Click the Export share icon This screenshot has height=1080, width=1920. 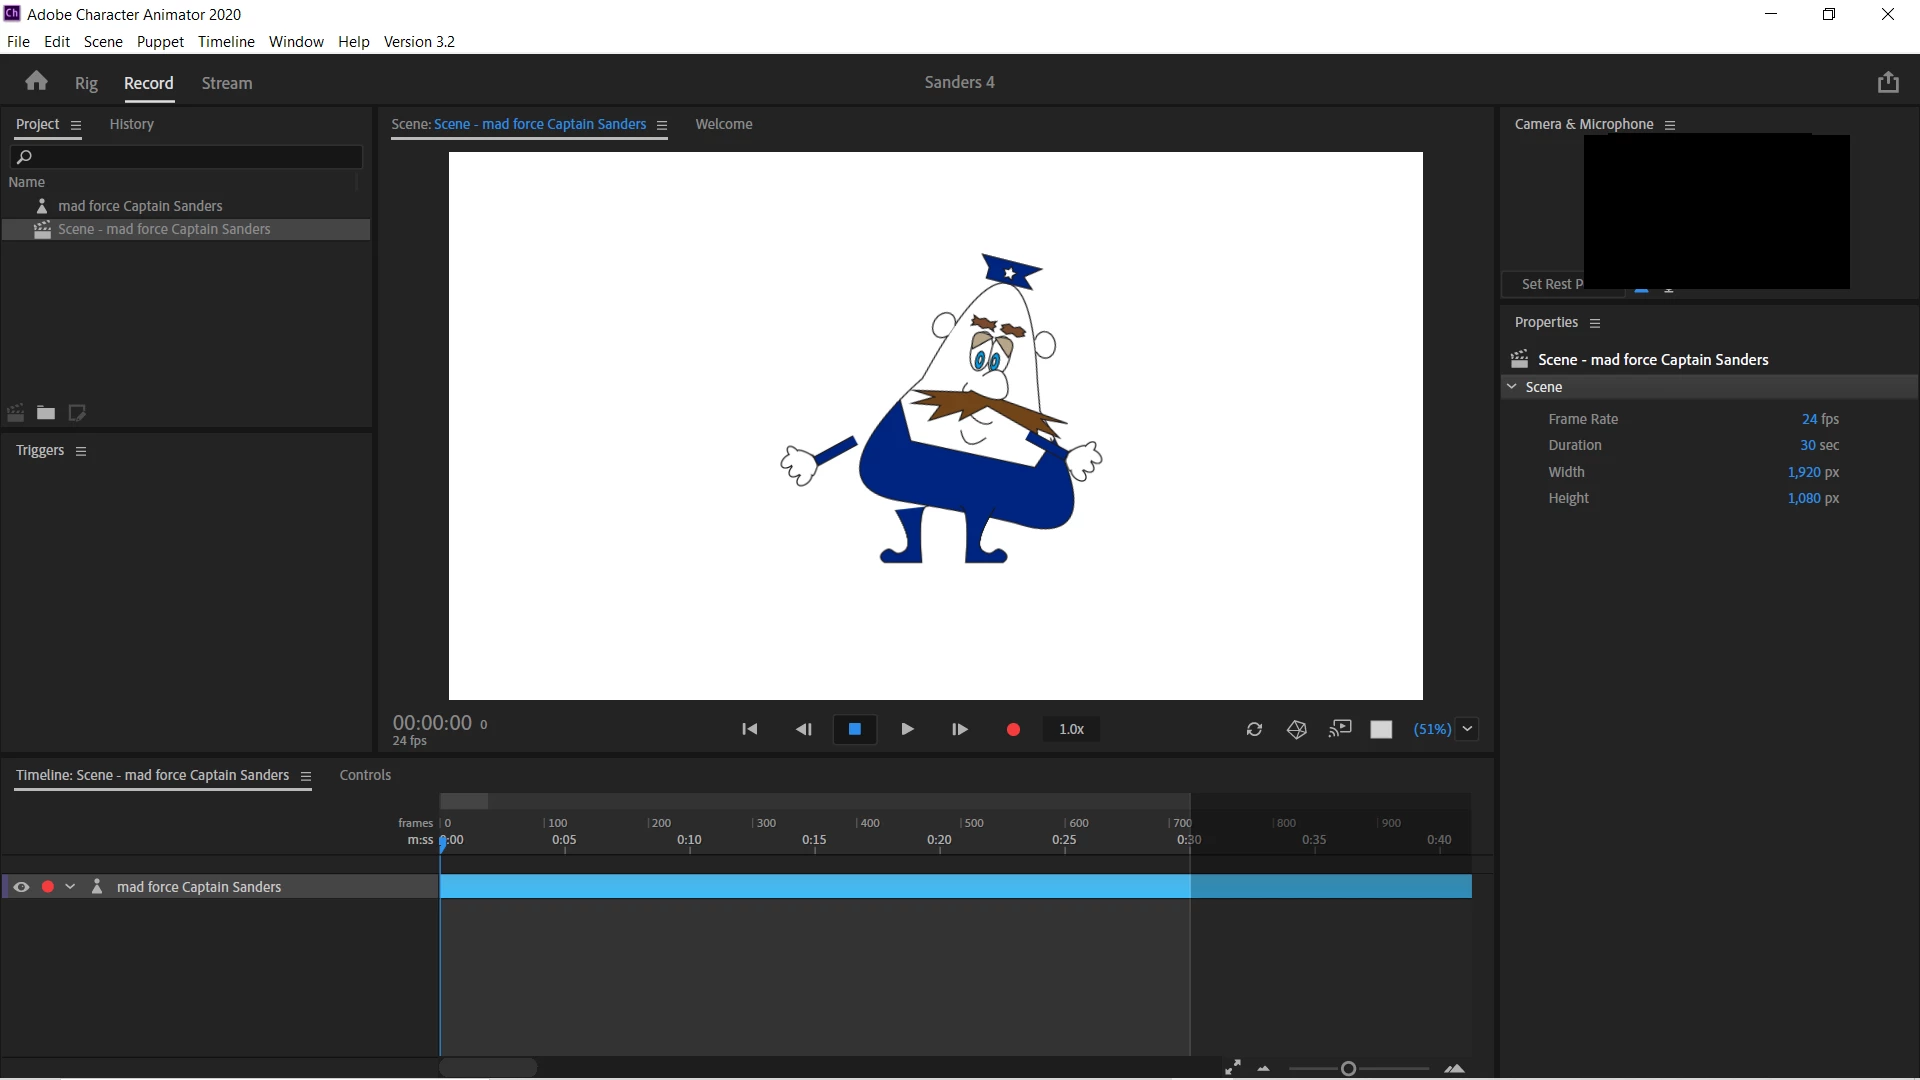[1887, 82]
